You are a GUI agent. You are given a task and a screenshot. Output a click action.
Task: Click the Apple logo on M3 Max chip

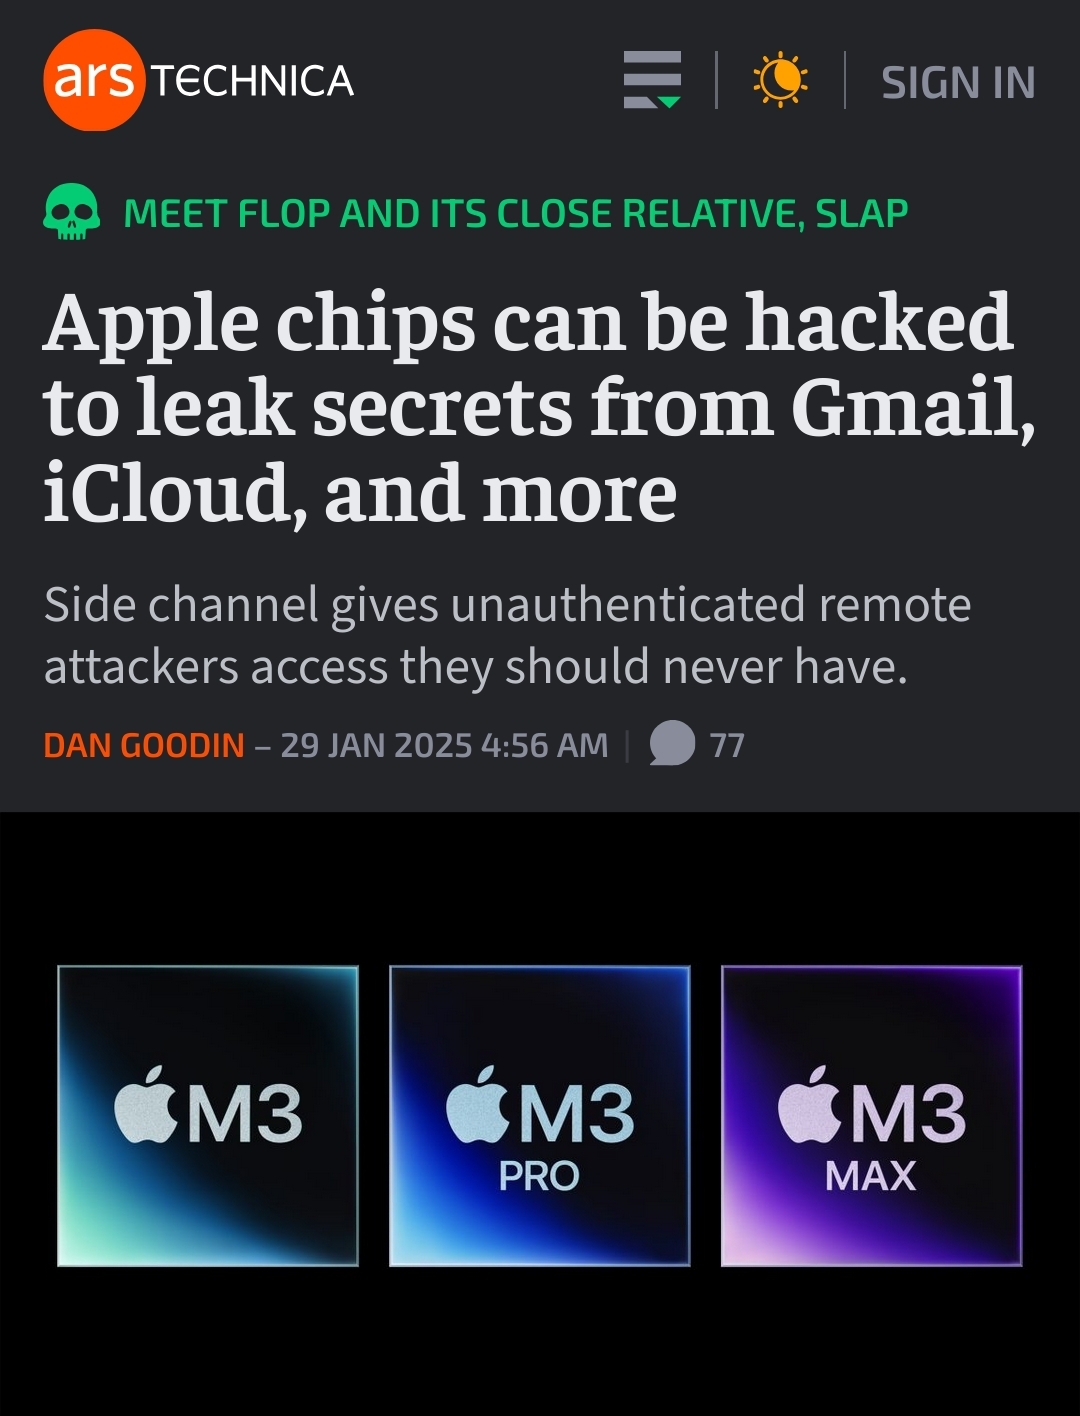(810, 1105)
